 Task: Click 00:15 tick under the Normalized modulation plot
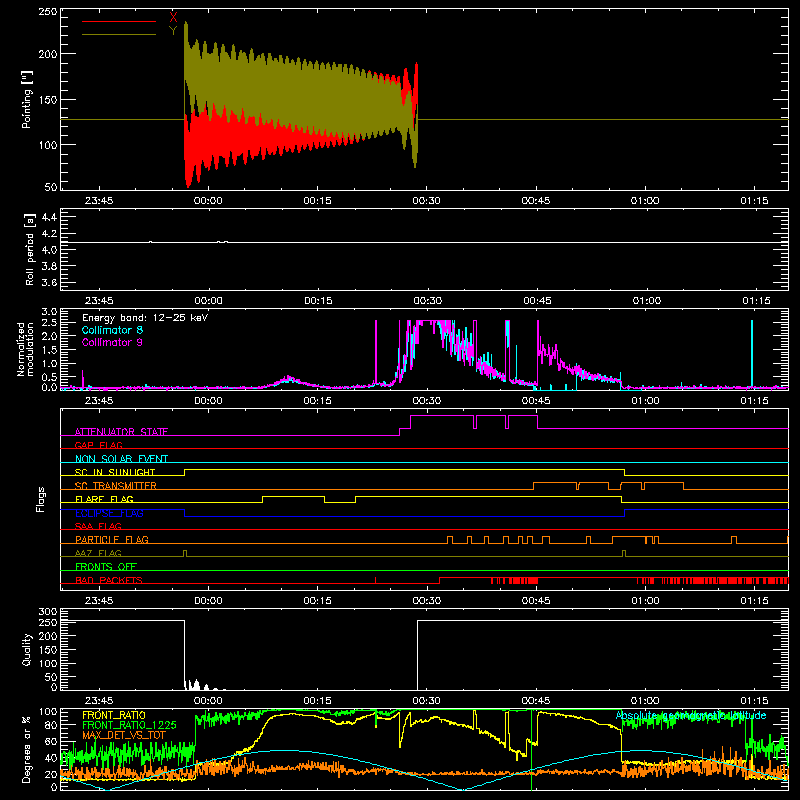click(317, 401)
